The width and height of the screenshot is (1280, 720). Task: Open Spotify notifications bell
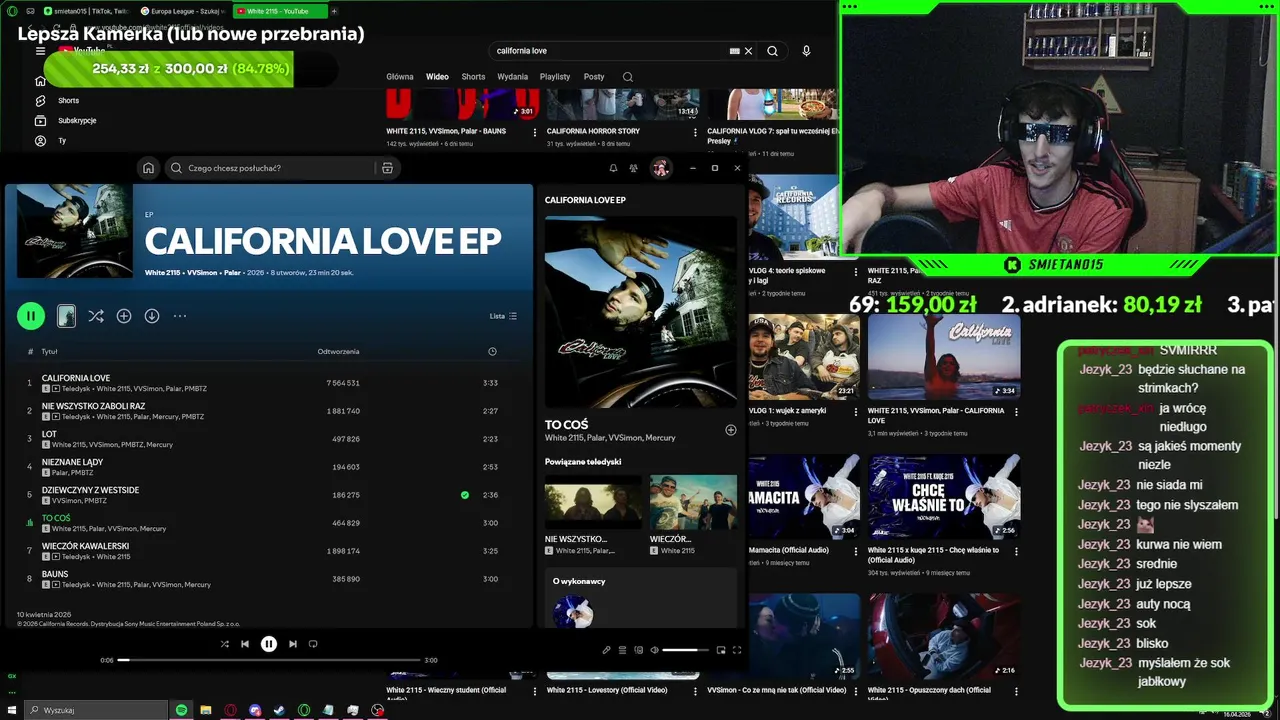(x=613, y=168)
